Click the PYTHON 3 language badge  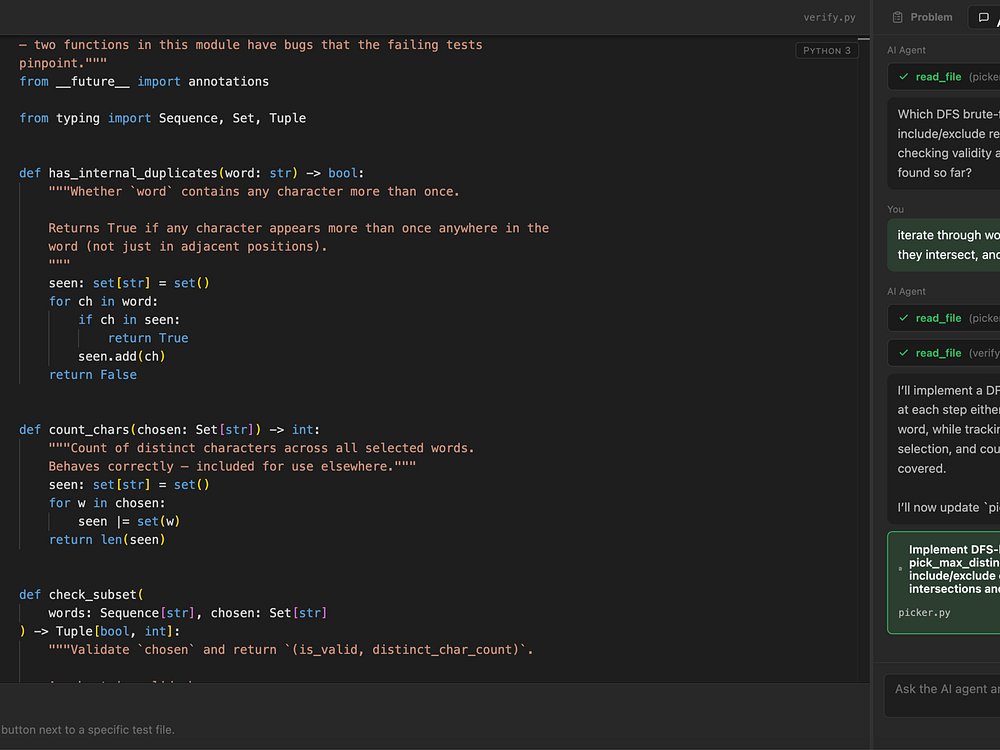pyautogui.click(x=827, y=50)
